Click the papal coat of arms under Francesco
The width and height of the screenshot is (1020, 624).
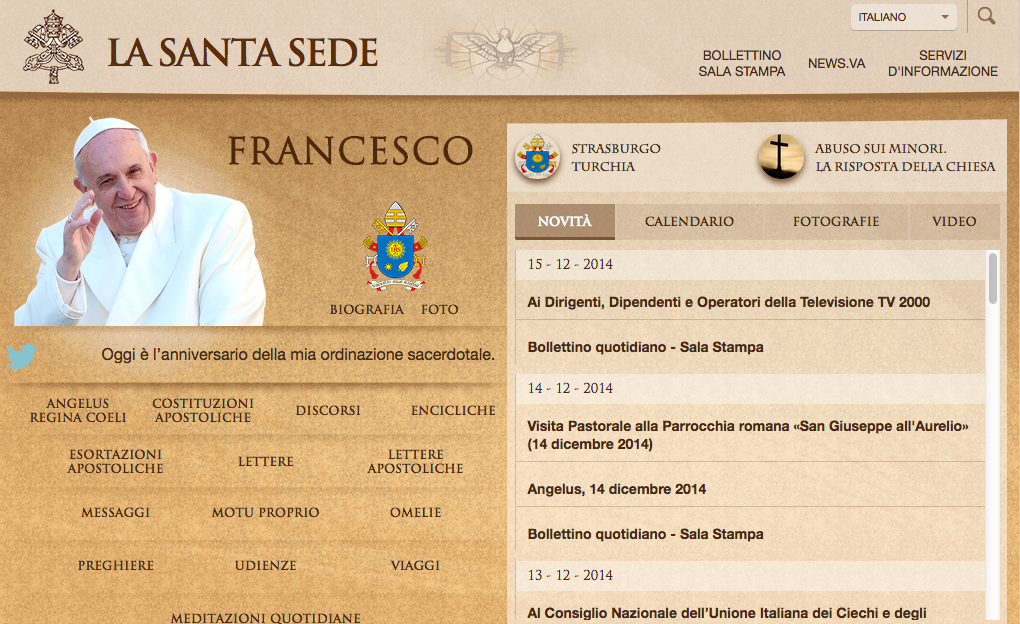coord(396,246)
